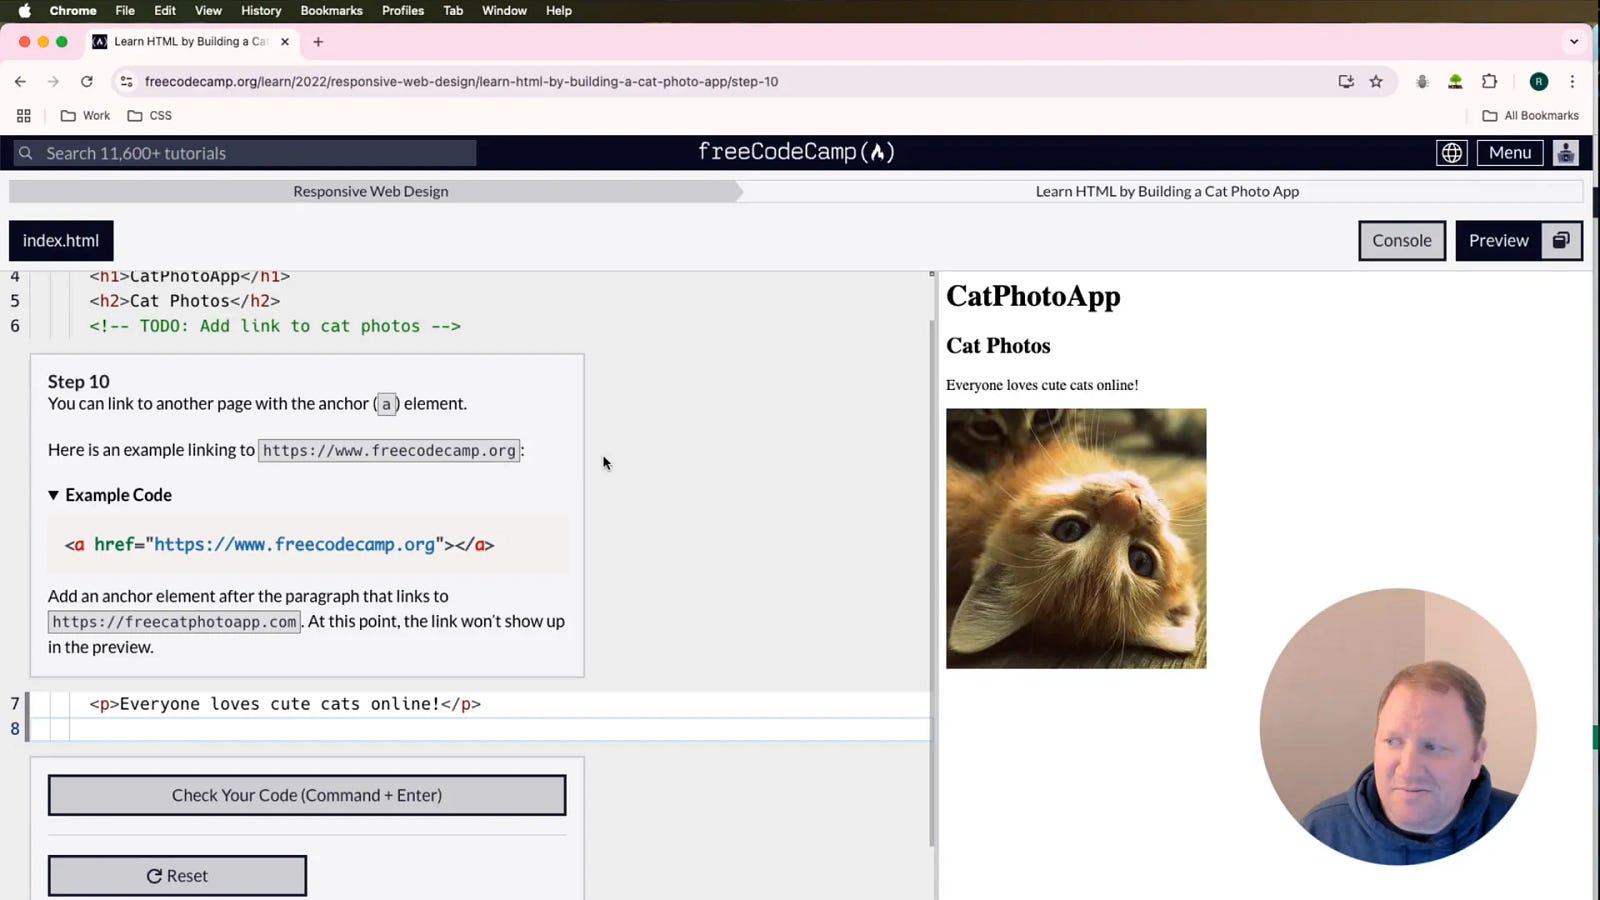Open the All Bookmarks folder
Image resolution: width=1600 pixels, height=900 pixels.
pos(1530,116)
